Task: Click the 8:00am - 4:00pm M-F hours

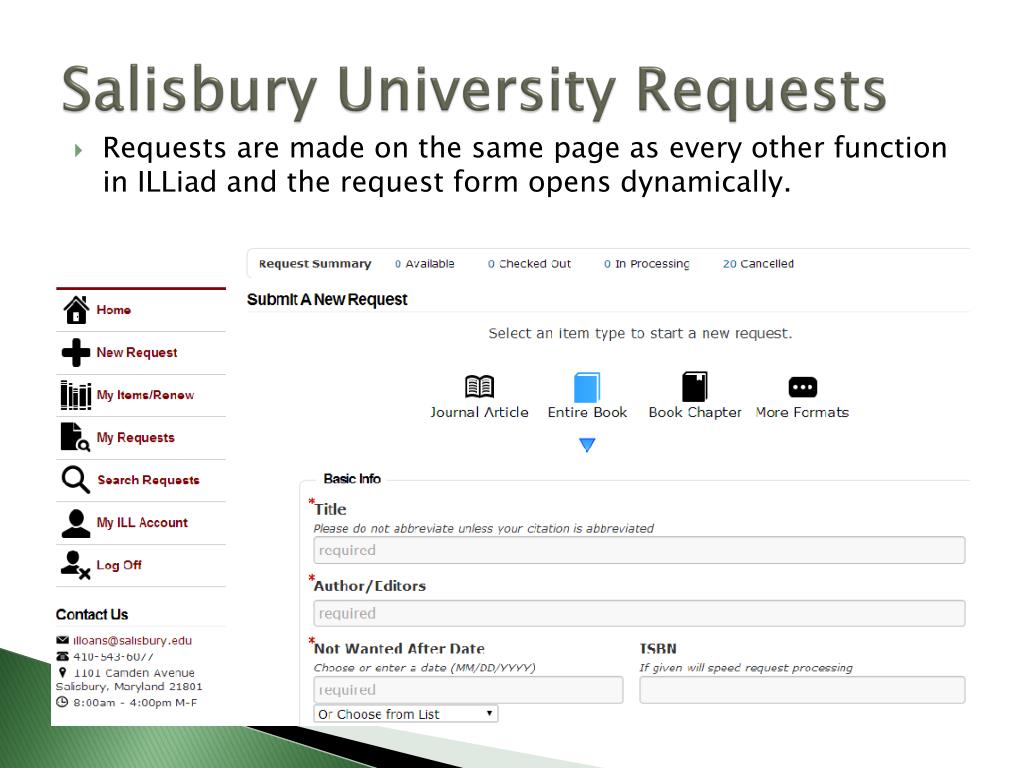Action: coord(135,703)
